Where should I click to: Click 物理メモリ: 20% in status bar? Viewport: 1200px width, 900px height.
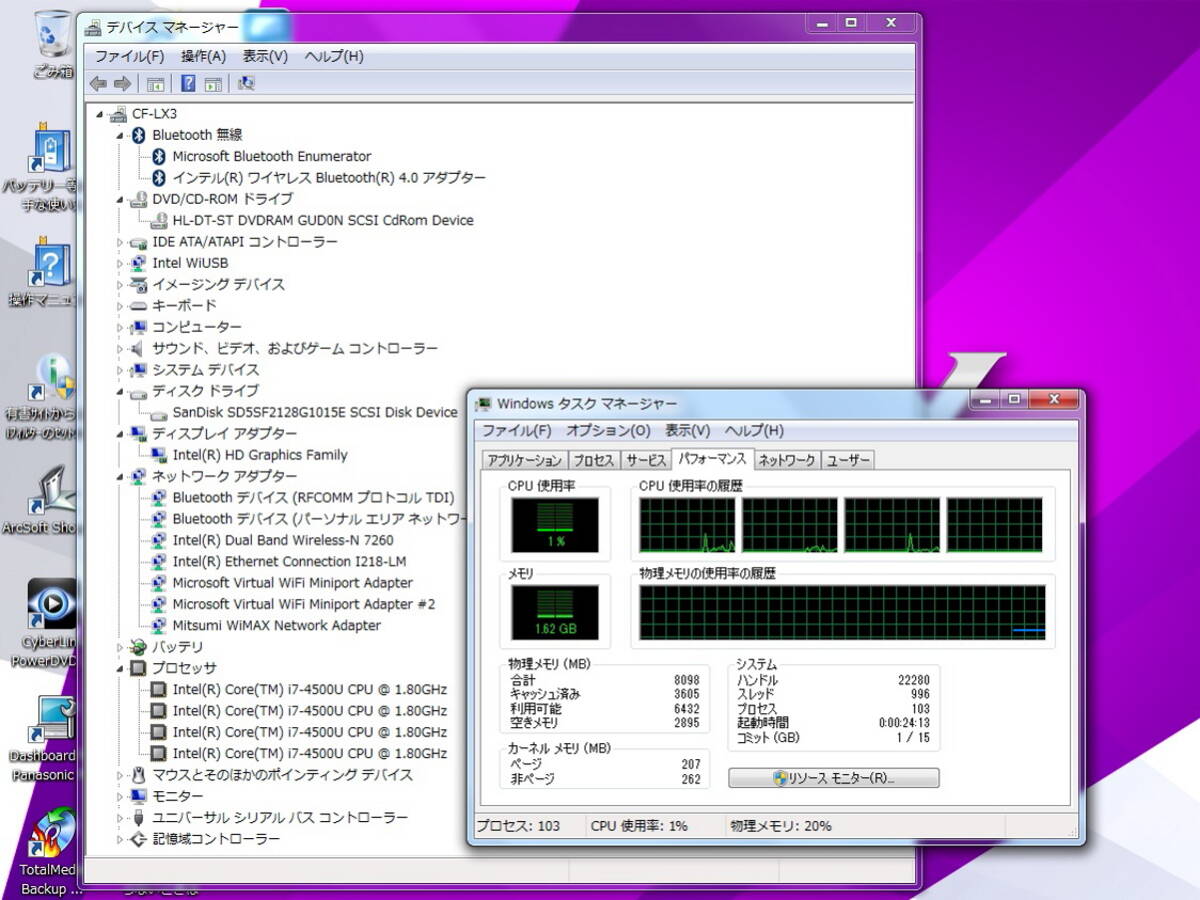tap(780, 826)
